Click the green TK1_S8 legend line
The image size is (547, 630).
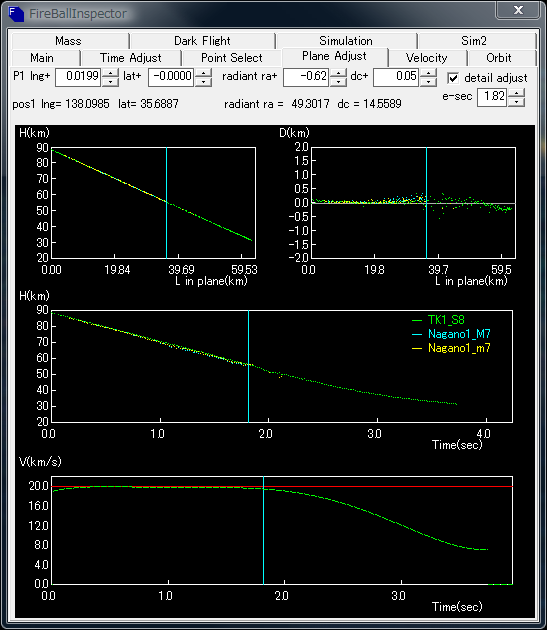click(x=417, y=321)
